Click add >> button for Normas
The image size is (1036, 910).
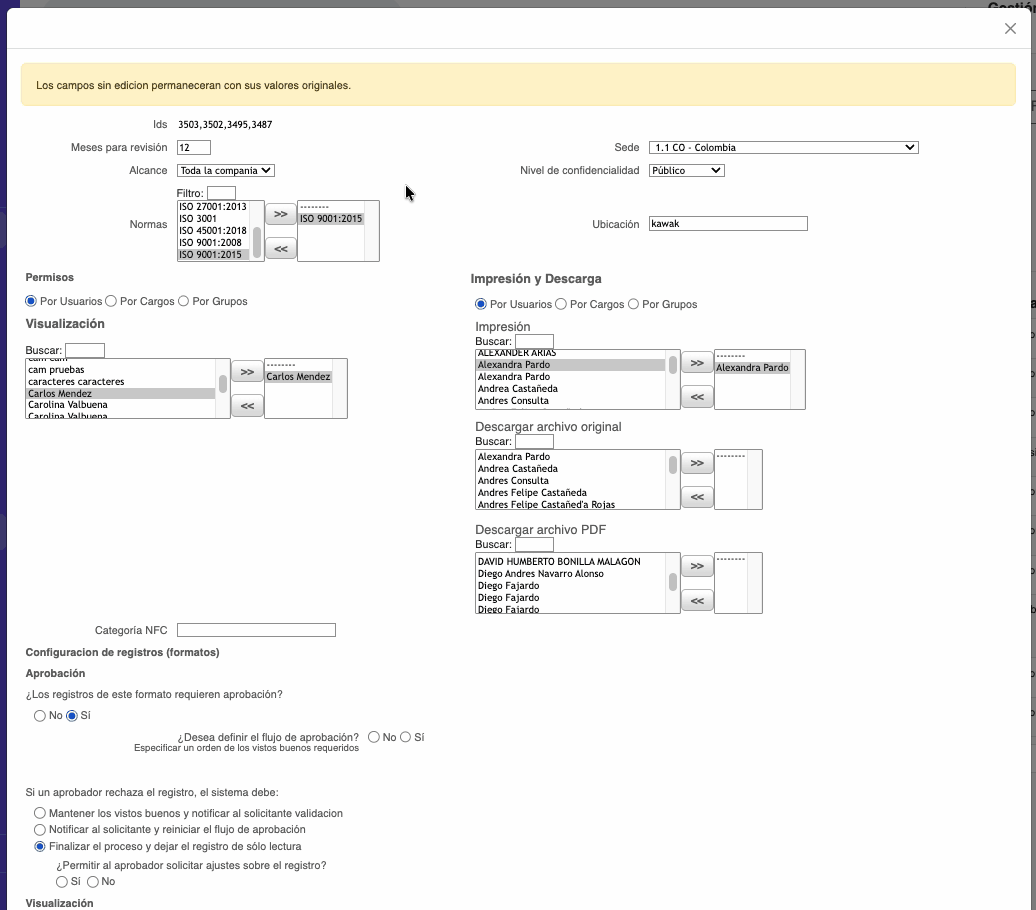(x=280, y=214)
